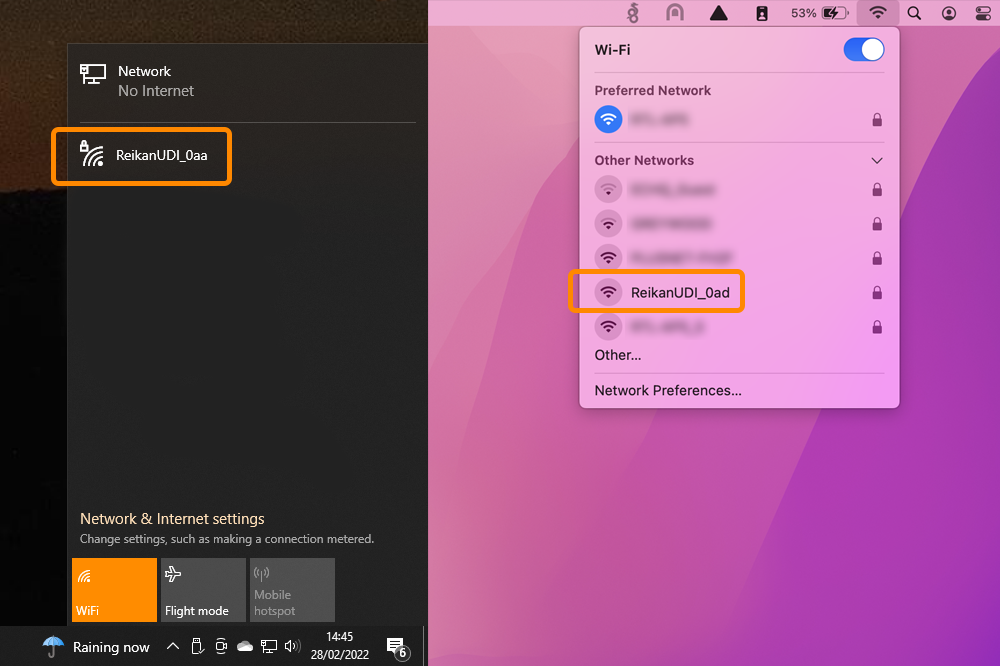Open Control Center icon in menu bar
This screenshot has width=1000, height=666.
[x=983, y=13]
